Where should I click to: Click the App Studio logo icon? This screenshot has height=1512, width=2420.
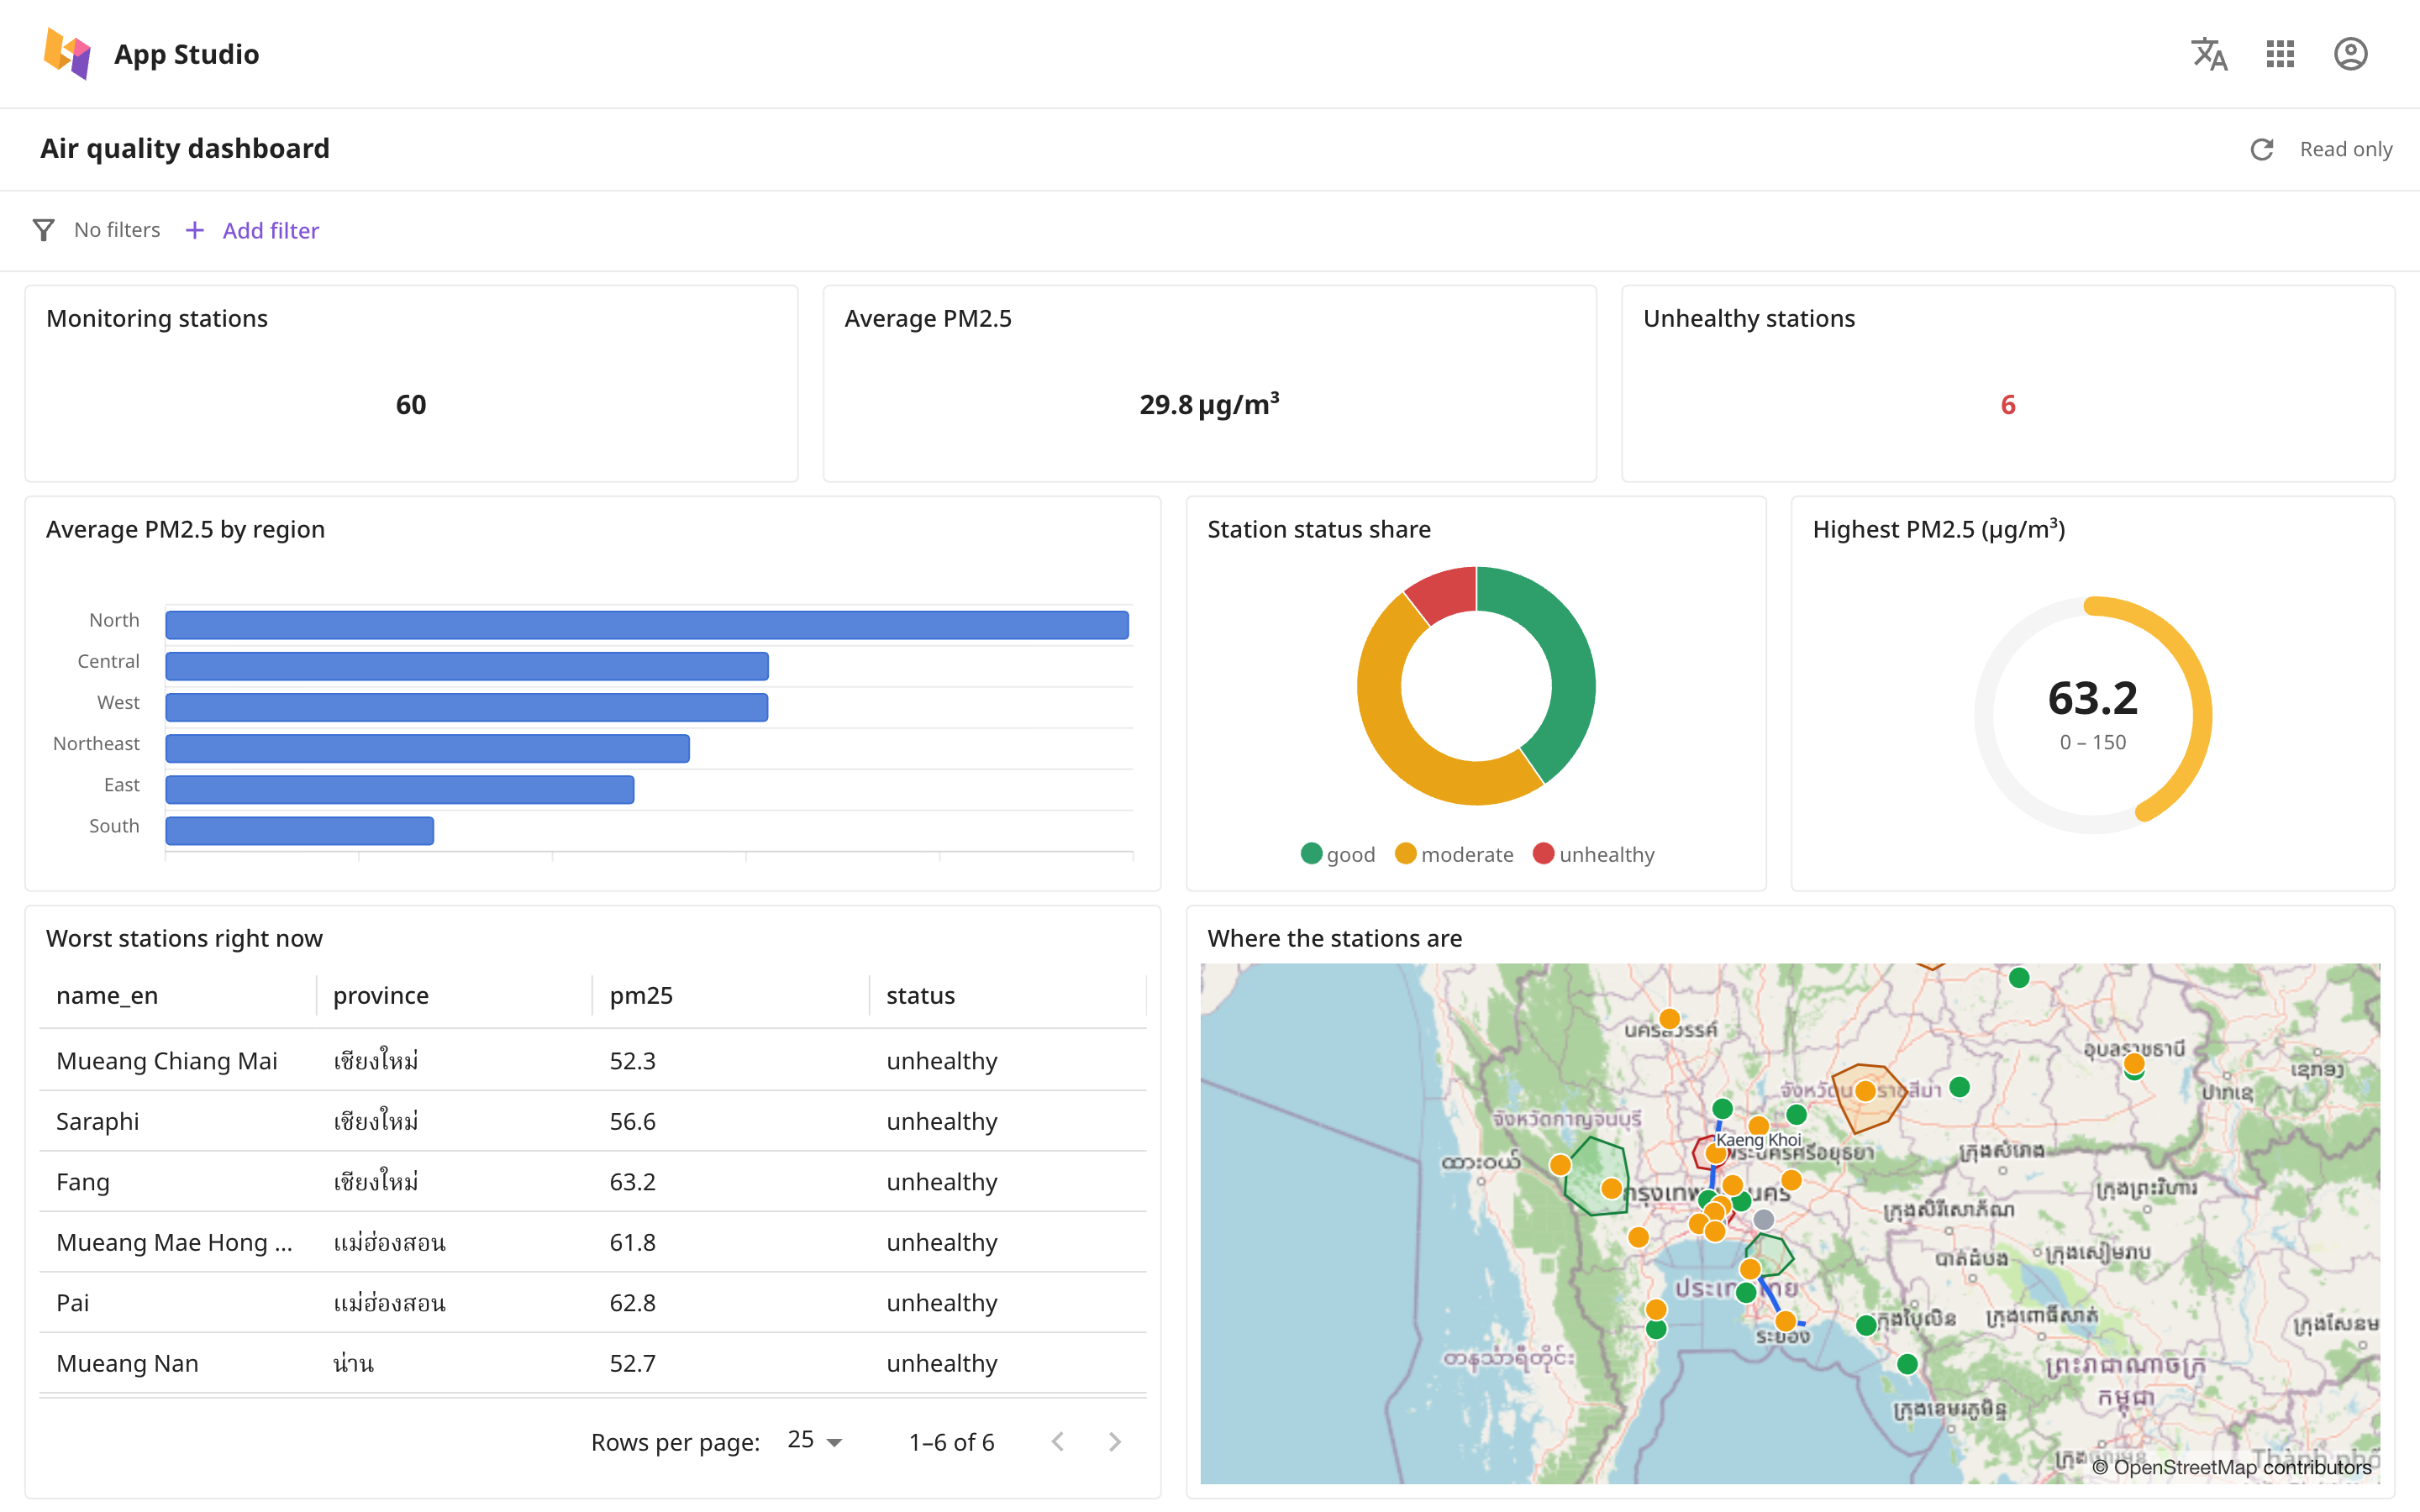point(67,54)
